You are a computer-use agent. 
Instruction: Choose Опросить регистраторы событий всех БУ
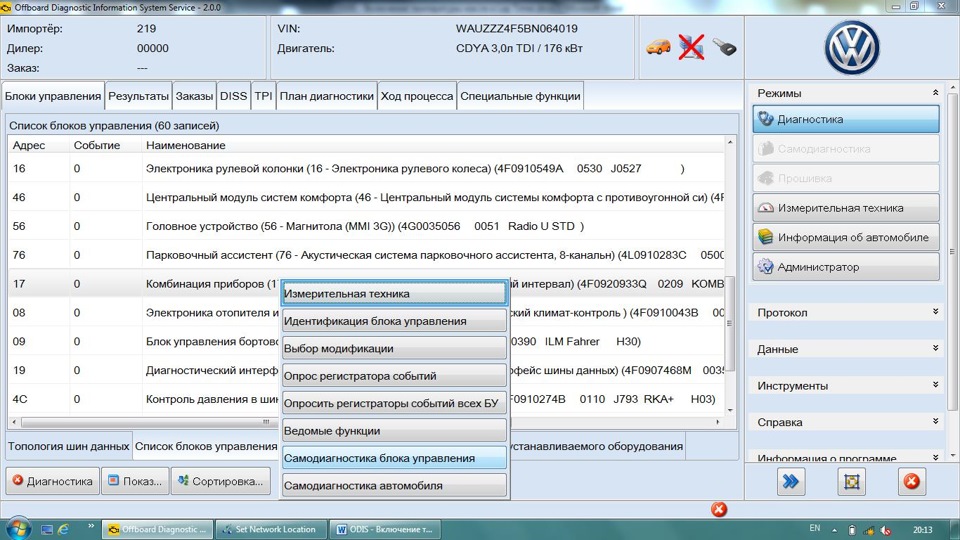point(394,403)
